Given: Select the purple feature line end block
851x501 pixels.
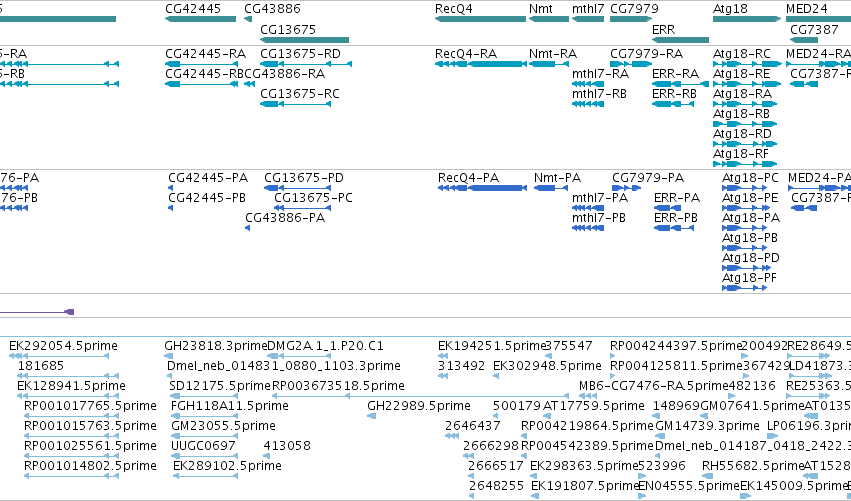Looking at the screenshot, I should click(69, 312).
